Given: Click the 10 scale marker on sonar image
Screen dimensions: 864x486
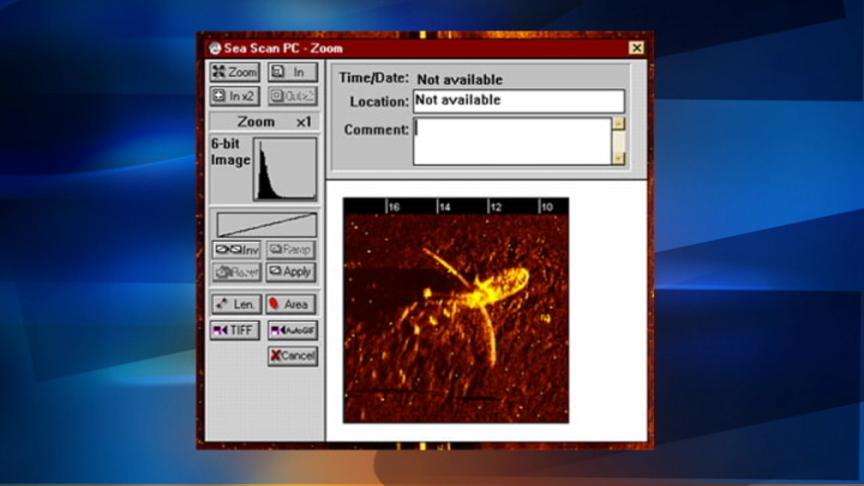Looking at the screenshot, I should [546, 207].
